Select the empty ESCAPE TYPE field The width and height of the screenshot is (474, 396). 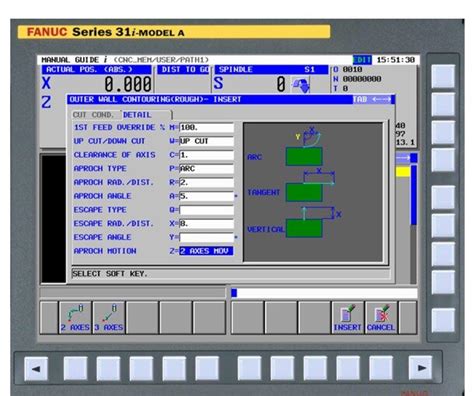point(206,210)
